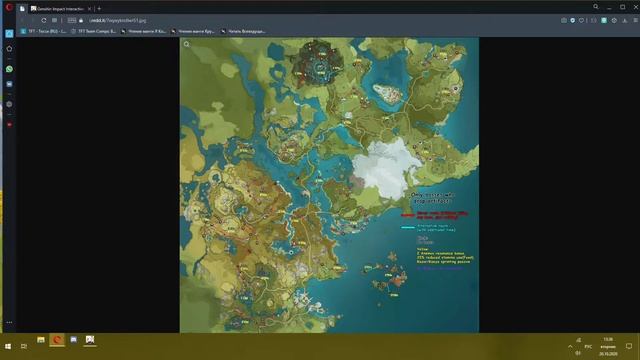
Task: Click the search tabs magnifier icon
Action: point(596,7)
